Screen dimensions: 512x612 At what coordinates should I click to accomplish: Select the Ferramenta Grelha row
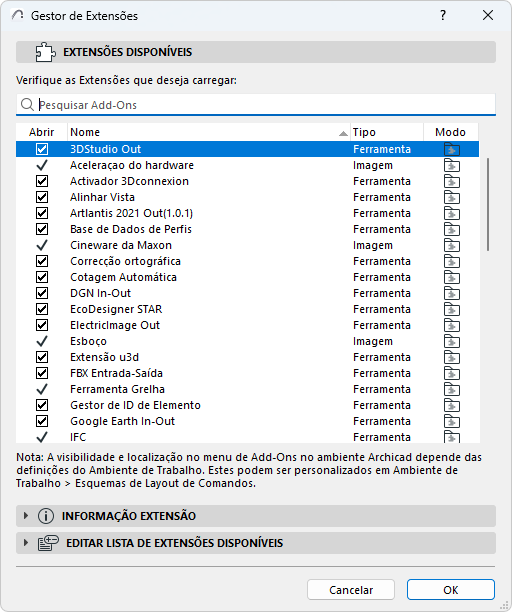[x=247, y=389]
